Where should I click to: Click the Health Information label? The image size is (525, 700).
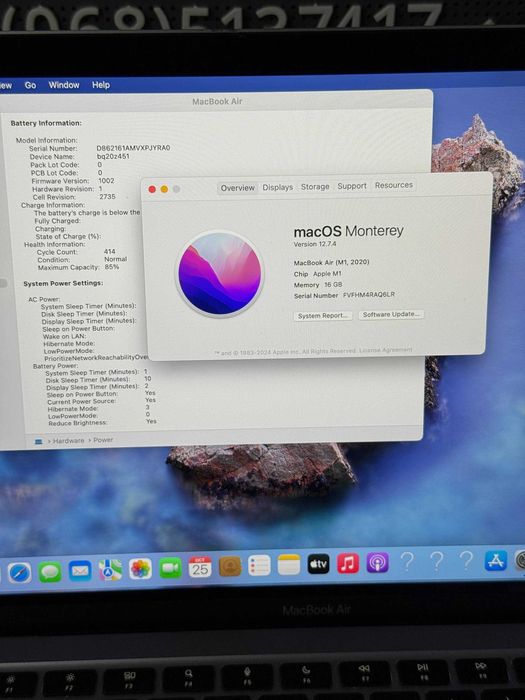click(54, 244)
